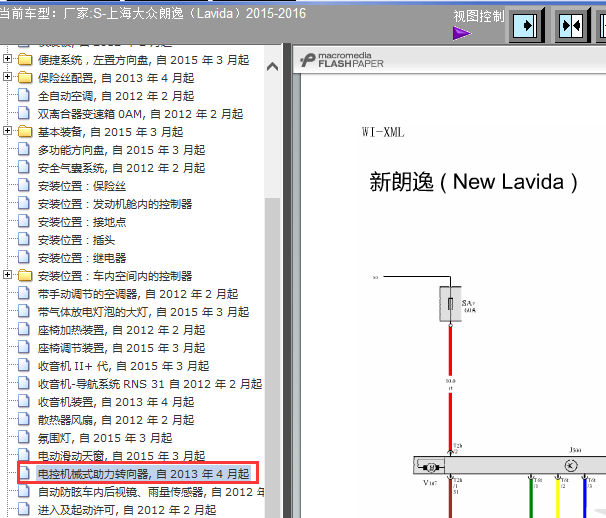
Task: Click the Macromedia FlashPaper logo
Action: (x=342, y=60)
